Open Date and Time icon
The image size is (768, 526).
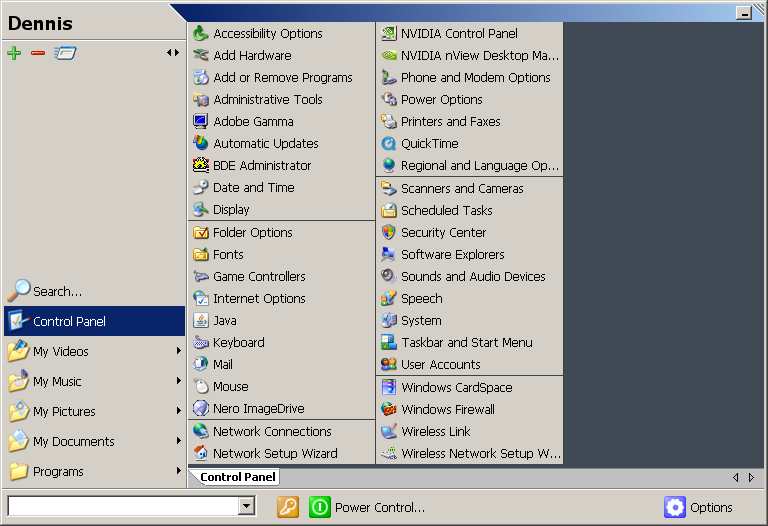[x=200, y=188]
